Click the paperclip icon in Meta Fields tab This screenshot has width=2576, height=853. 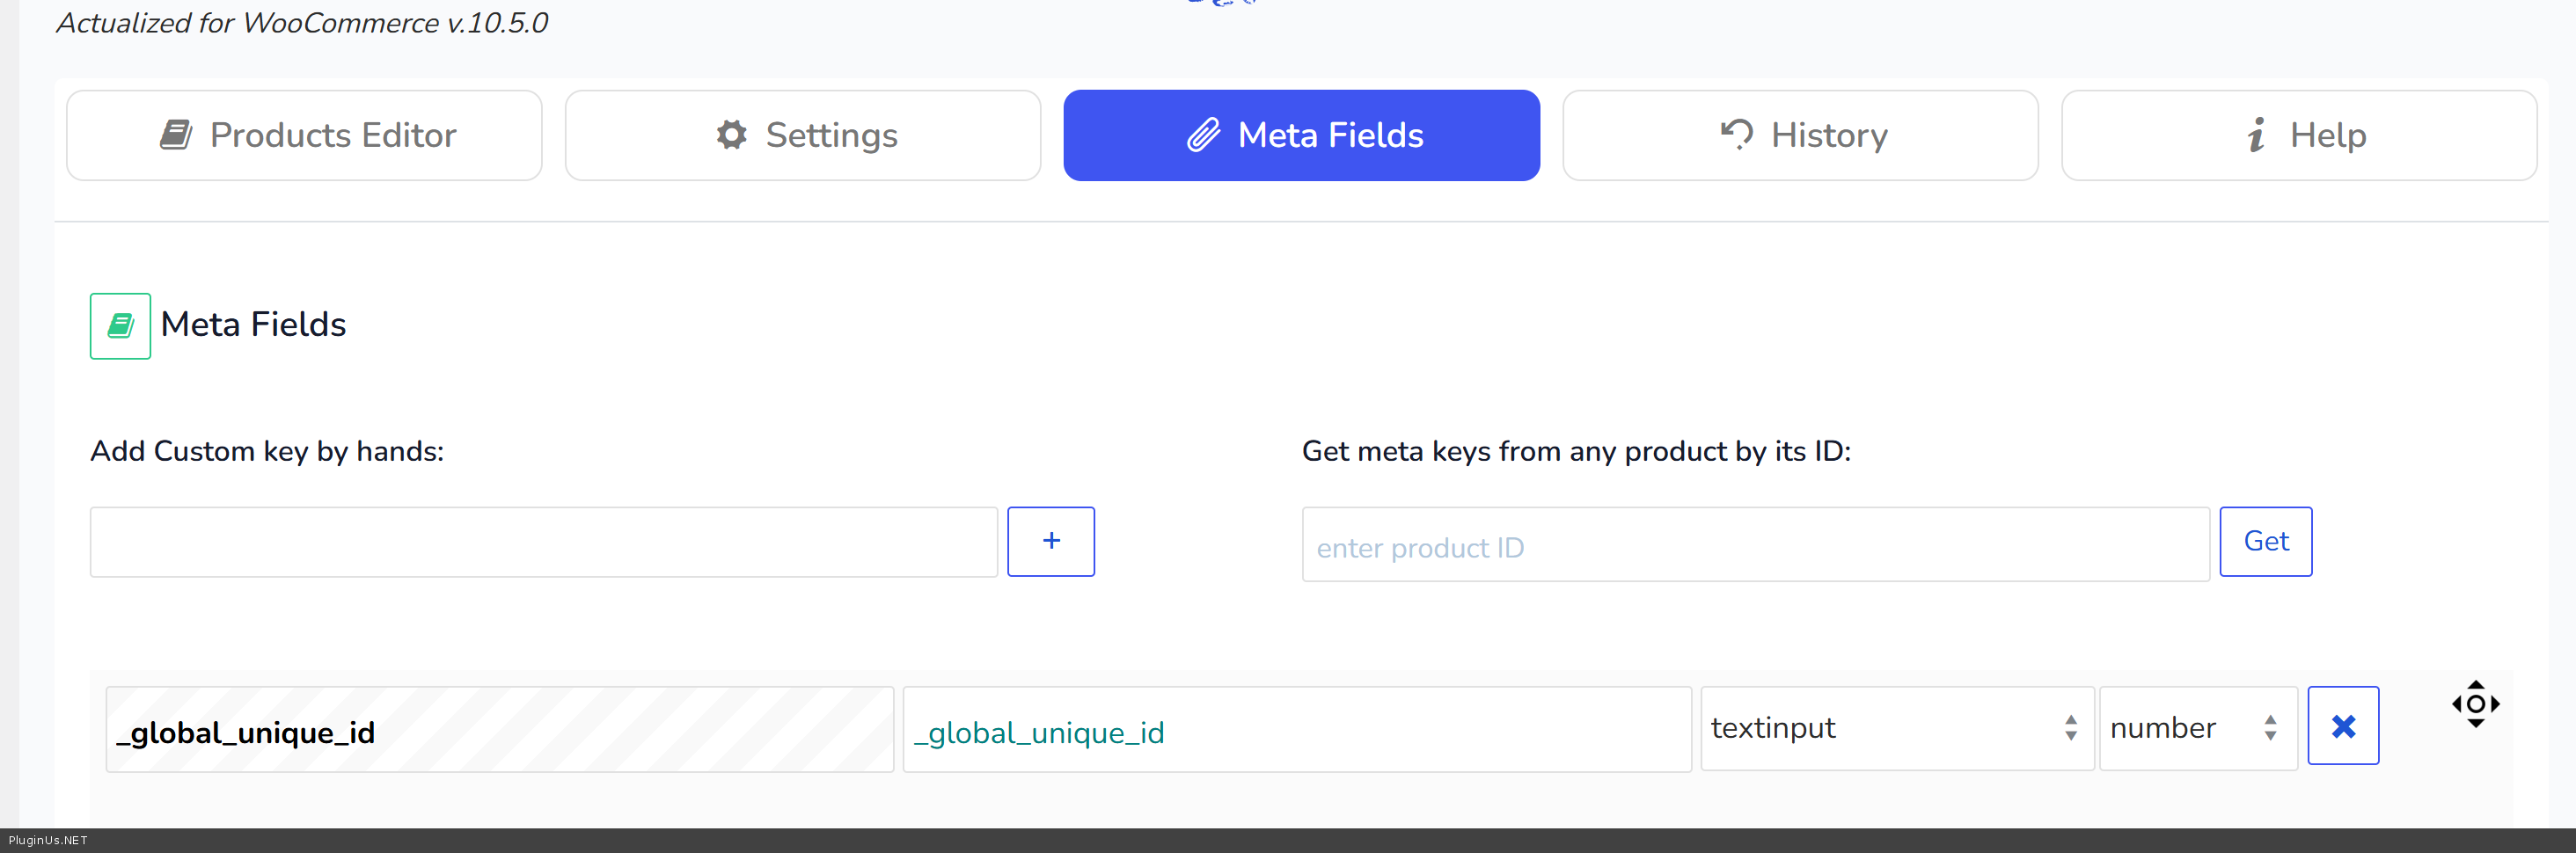pyautogui.click(x=1203, y=135)
